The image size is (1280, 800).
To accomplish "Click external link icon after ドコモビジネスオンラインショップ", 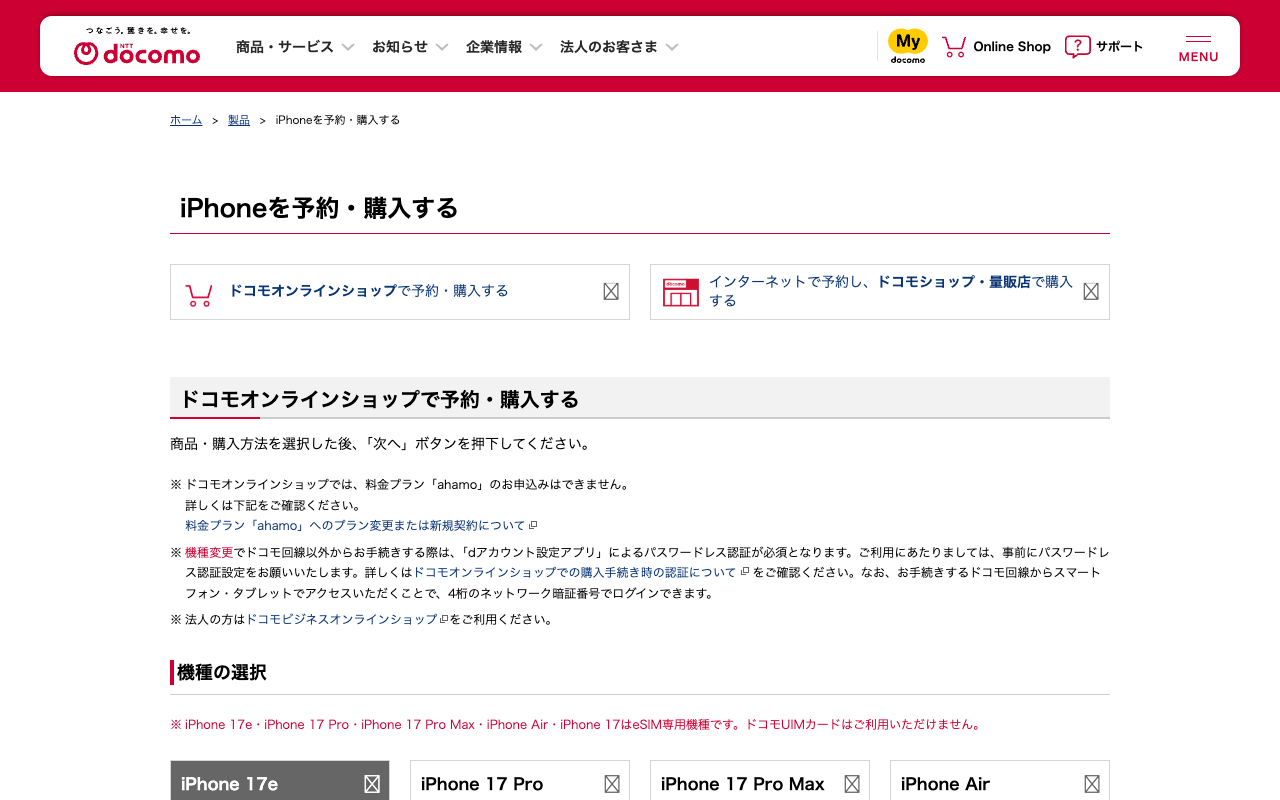I will pos(444,619).
